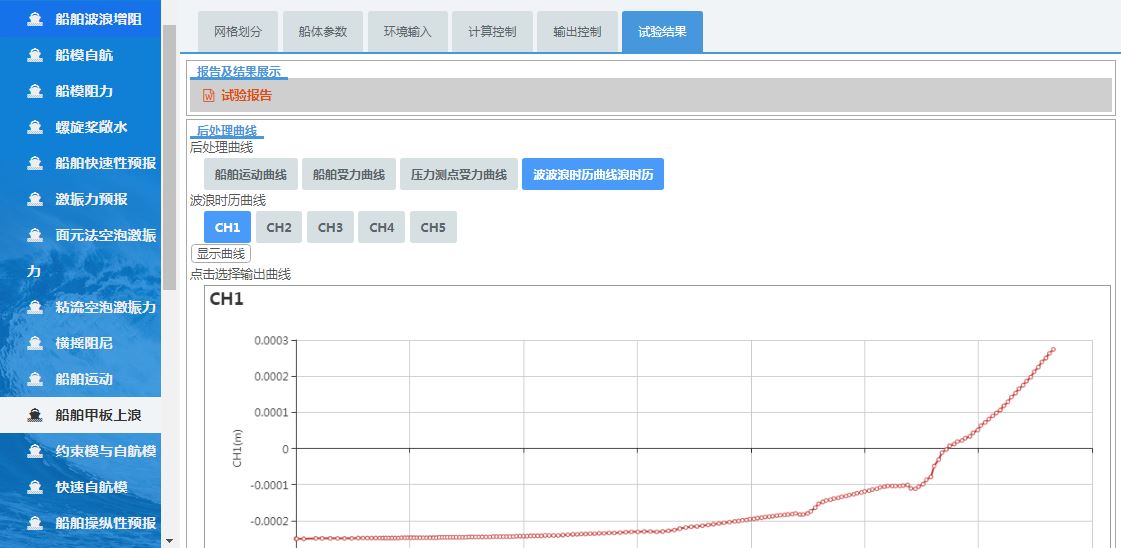Click ship icon beside 螺旋桨敞水

(35, 127)
